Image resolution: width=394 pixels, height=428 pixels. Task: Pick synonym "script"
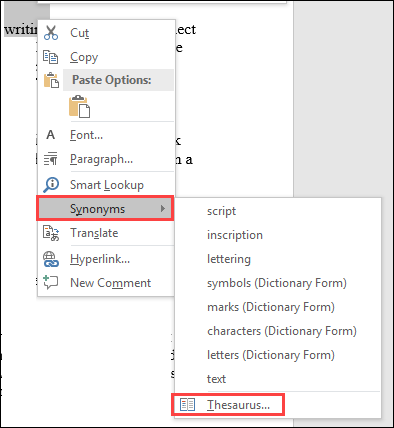[x=278, y=211]
